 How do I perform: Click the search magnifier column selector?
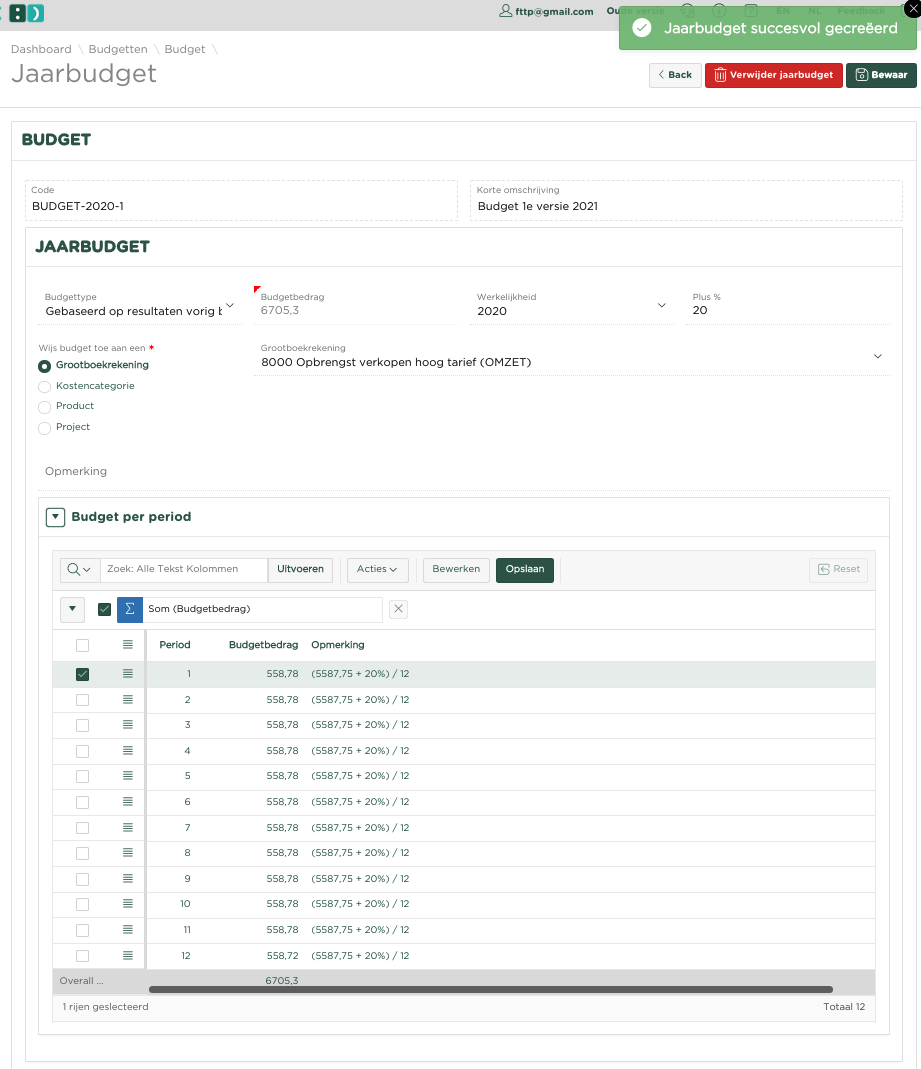[x=79, y=569]
